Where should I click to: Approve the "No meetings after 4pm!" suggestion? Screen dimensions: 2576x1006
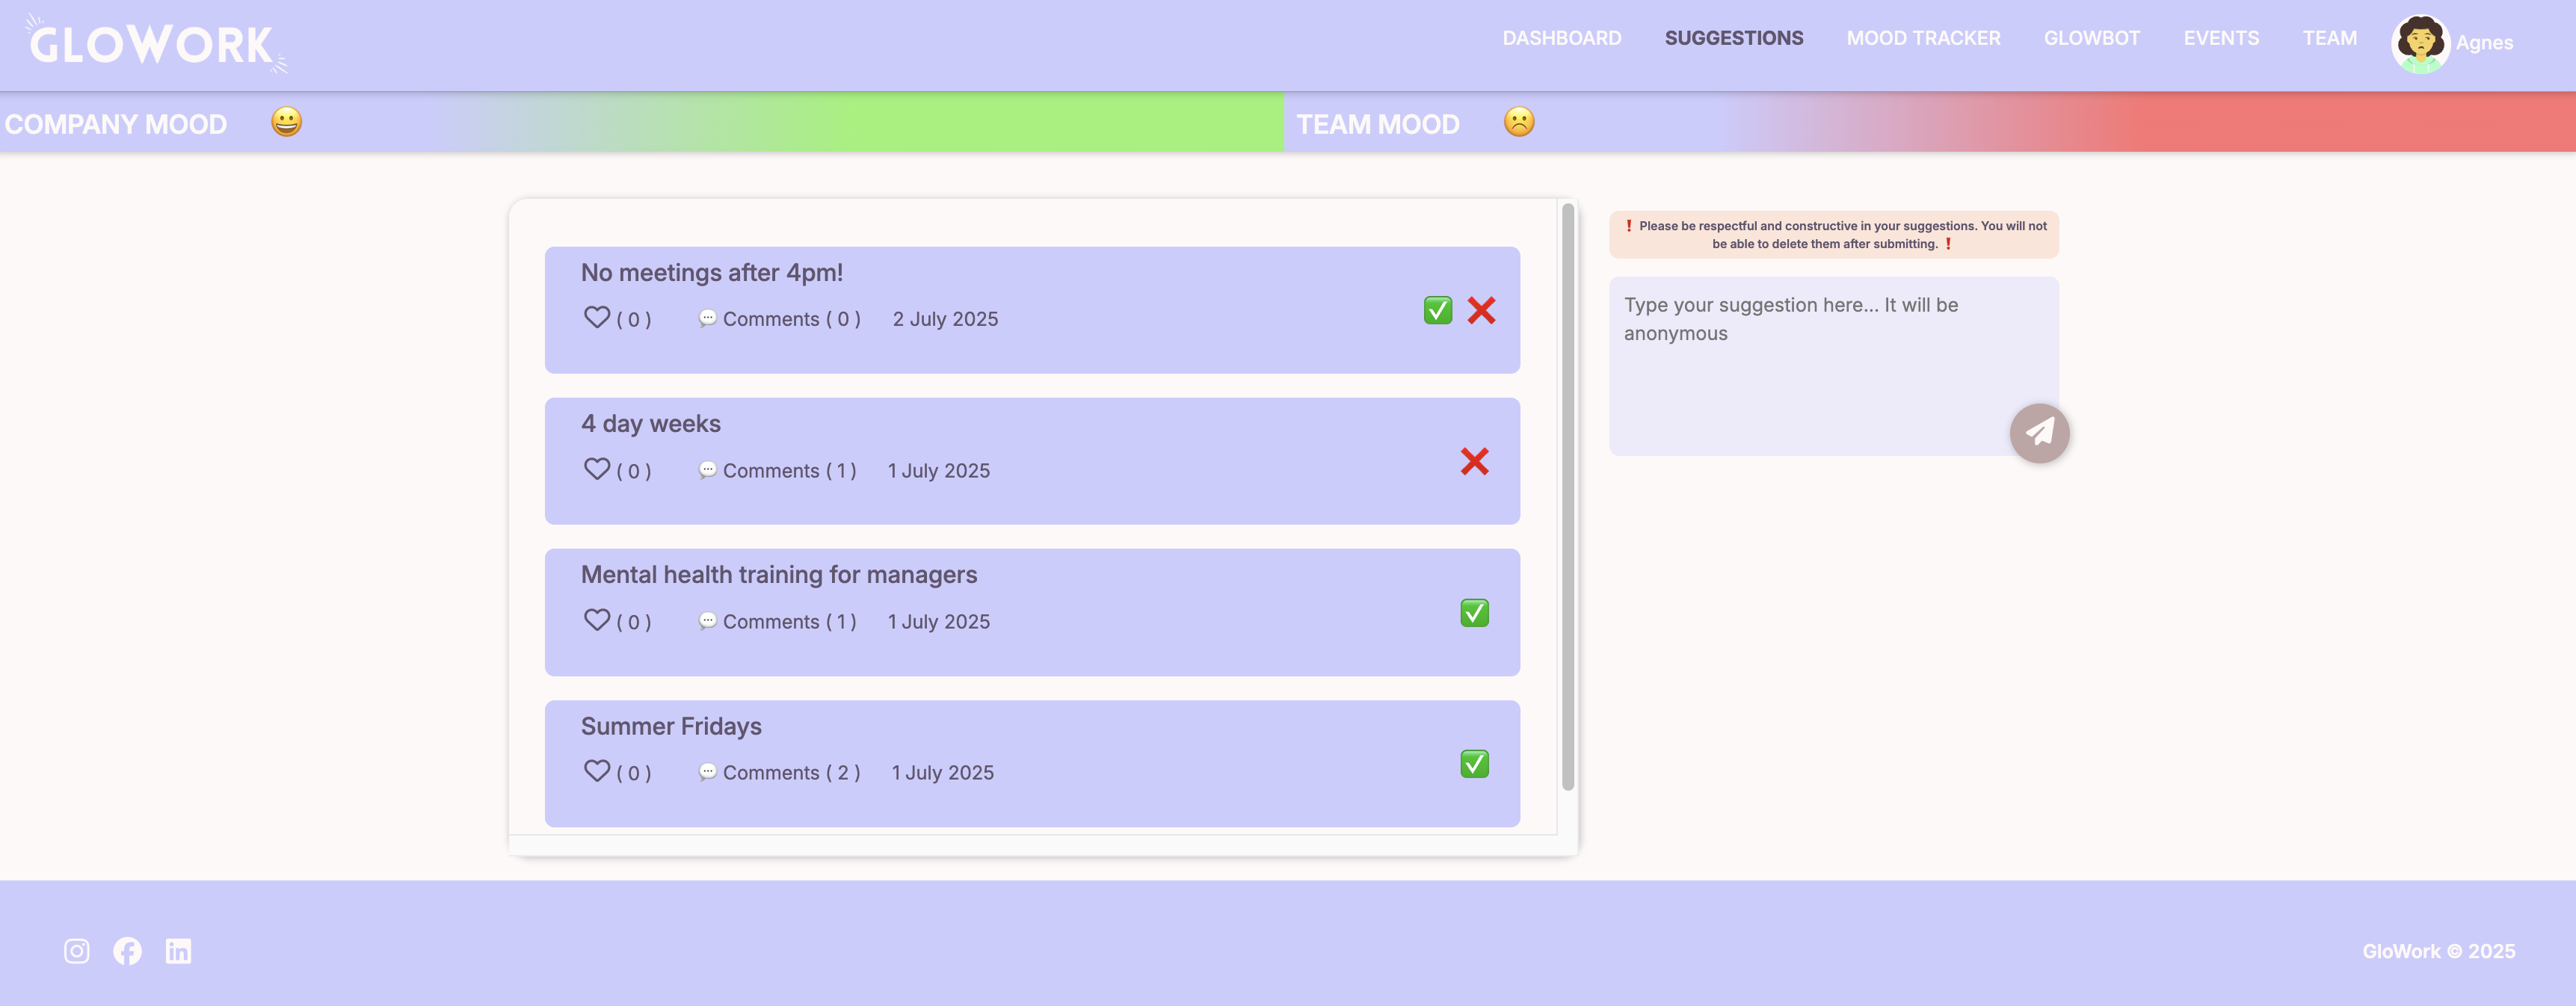coord(1437,310)
